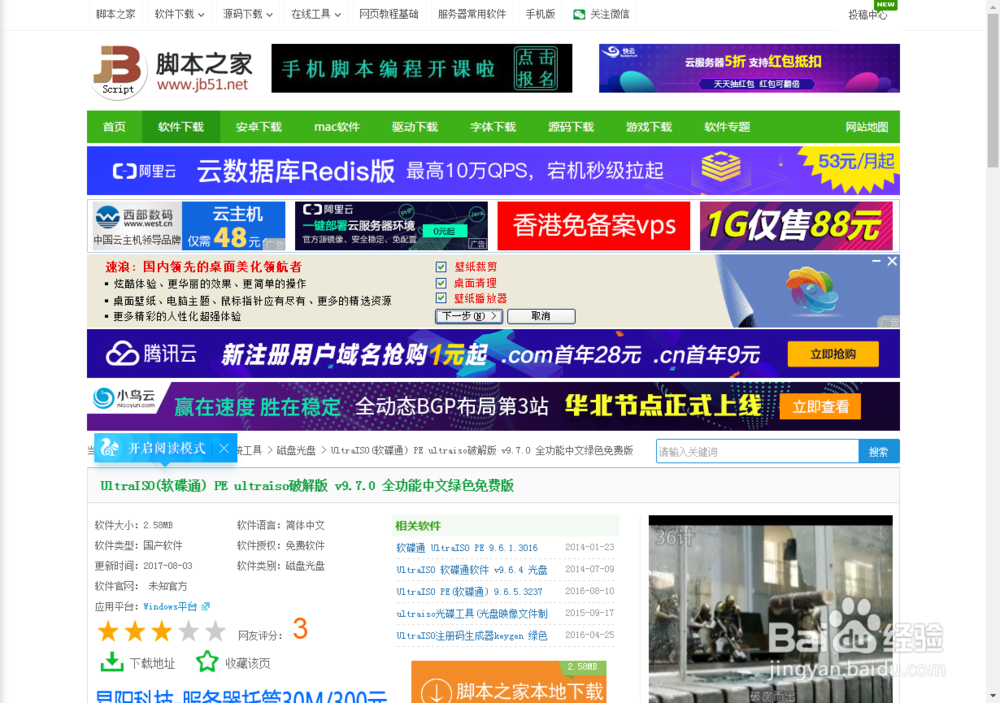Open related link UltraISO 软碟通软件 v9.6.4 光盘

pyautogui.click(x=471, y=570)
